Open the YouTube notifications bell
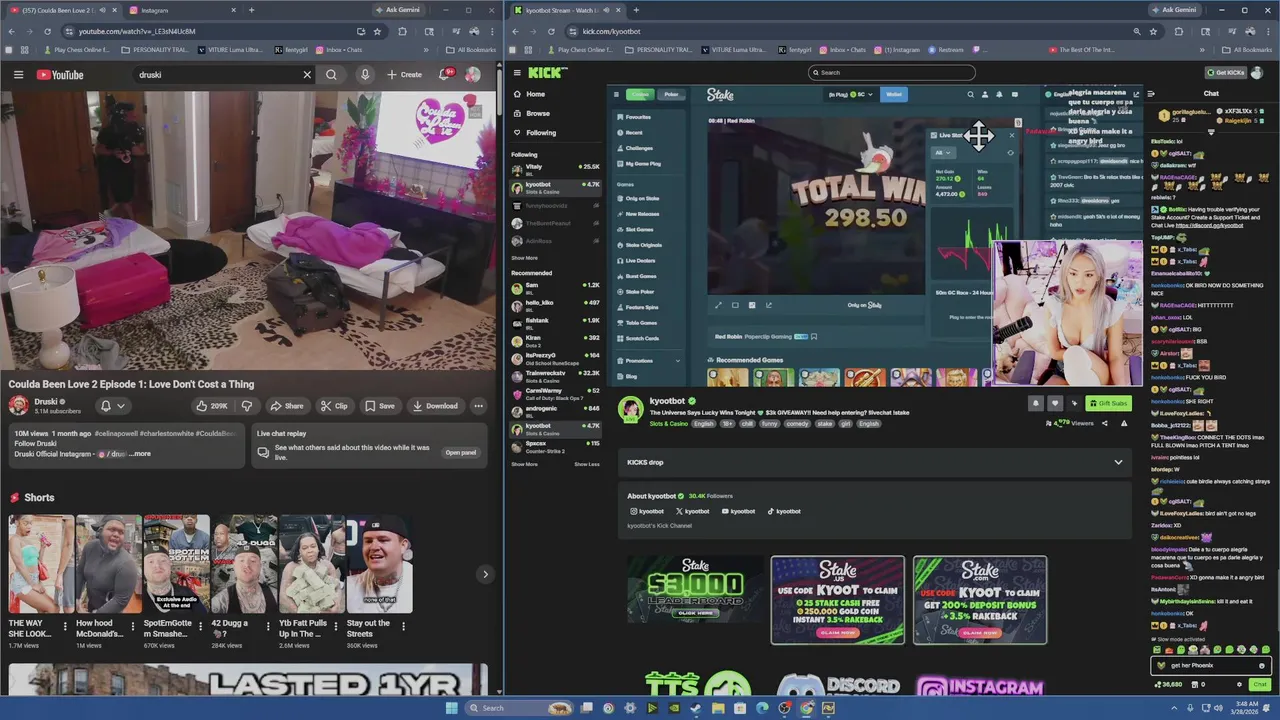 [x=445, y=75]
